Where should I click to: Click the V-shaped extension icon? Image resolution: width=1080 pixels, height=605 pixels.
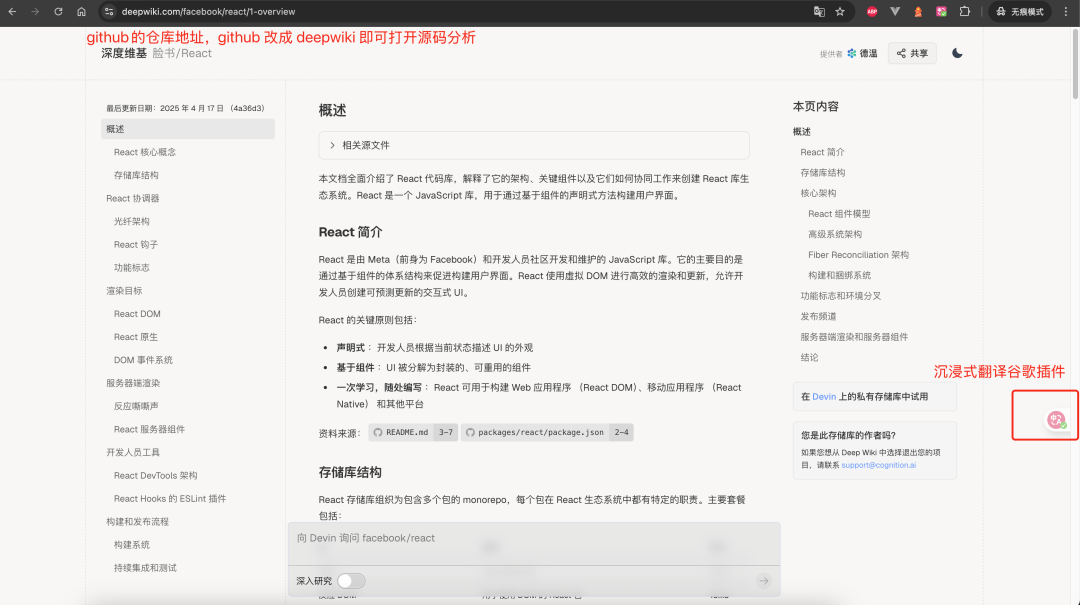coord(895,12)
